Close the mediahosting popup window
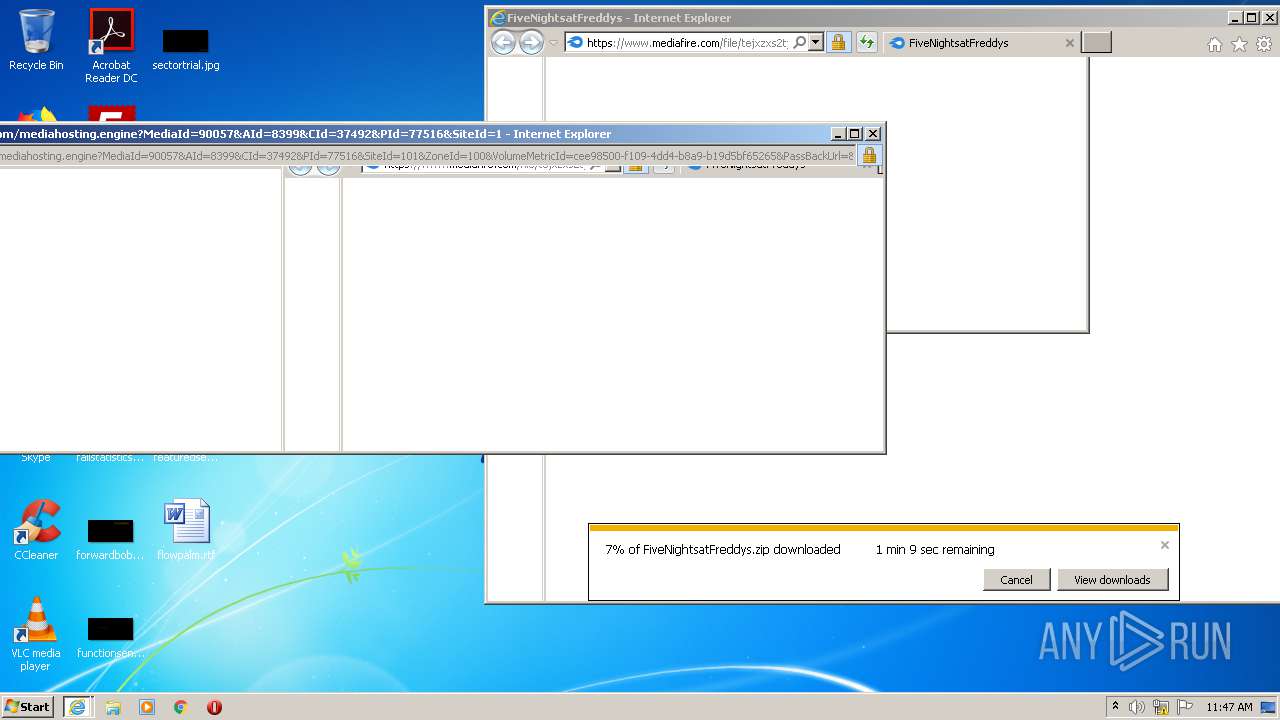The width and height of the screenshot is (1280, 720). coord(873,134)
